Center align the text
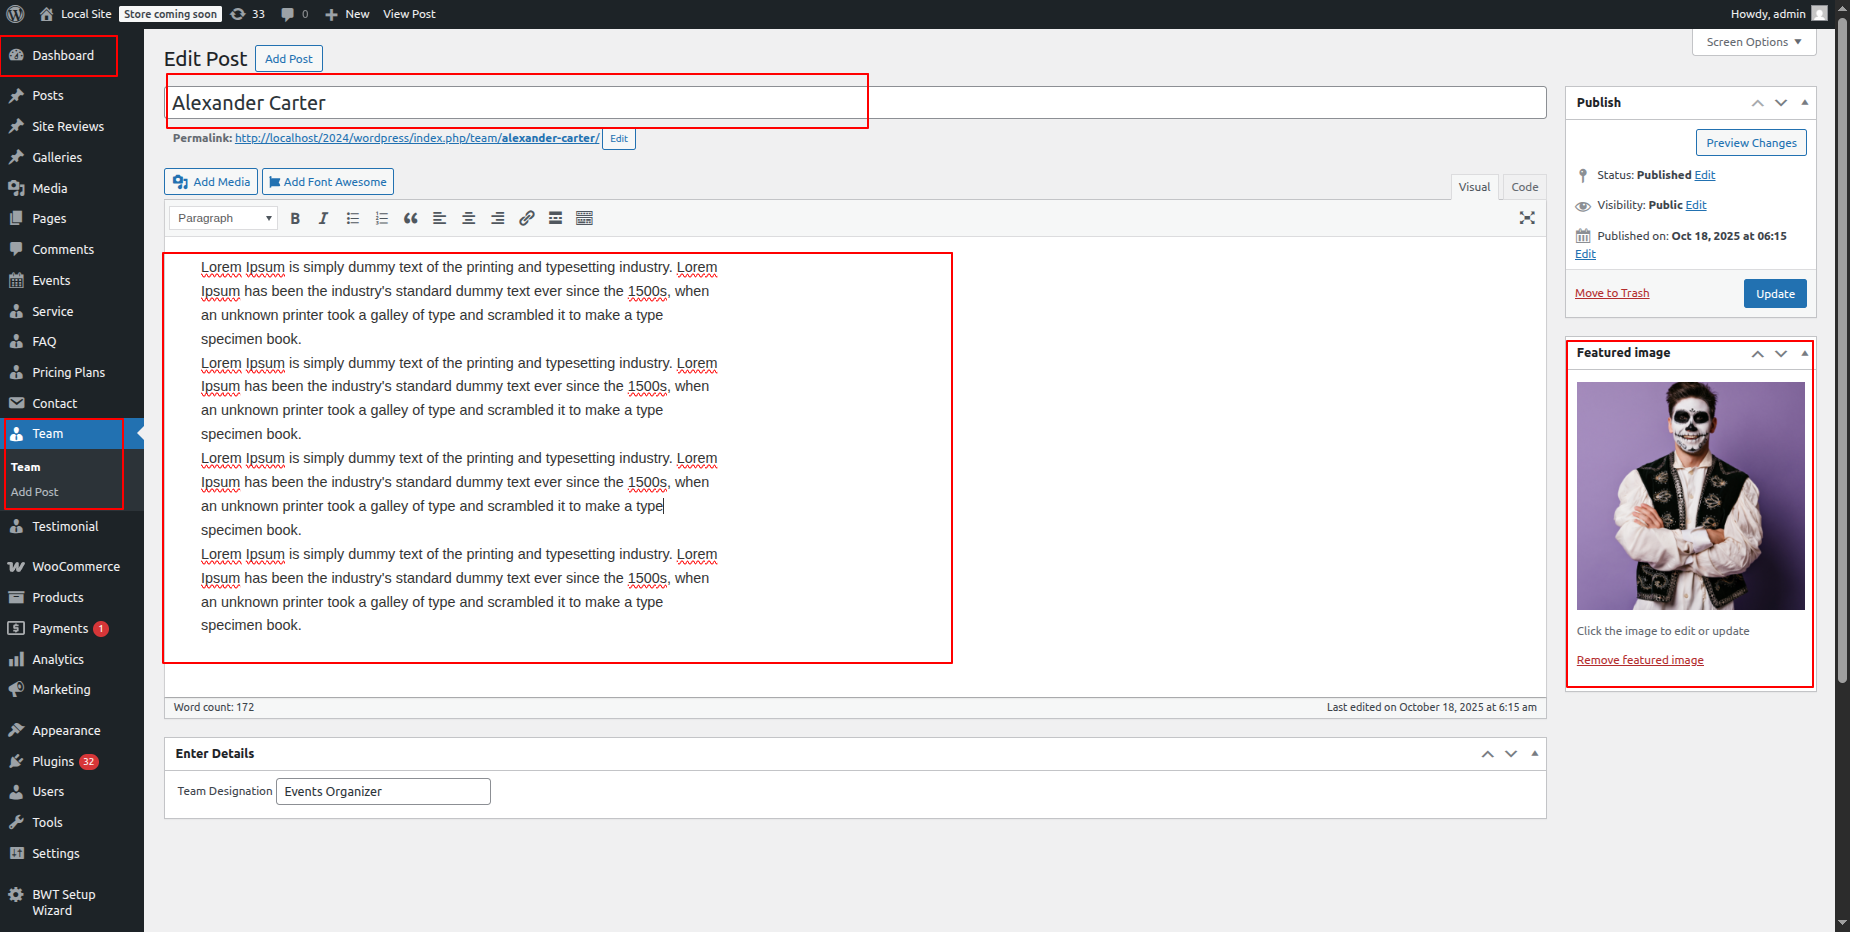The height and width of the screenshot is (932, 1850). click(468, 218)
